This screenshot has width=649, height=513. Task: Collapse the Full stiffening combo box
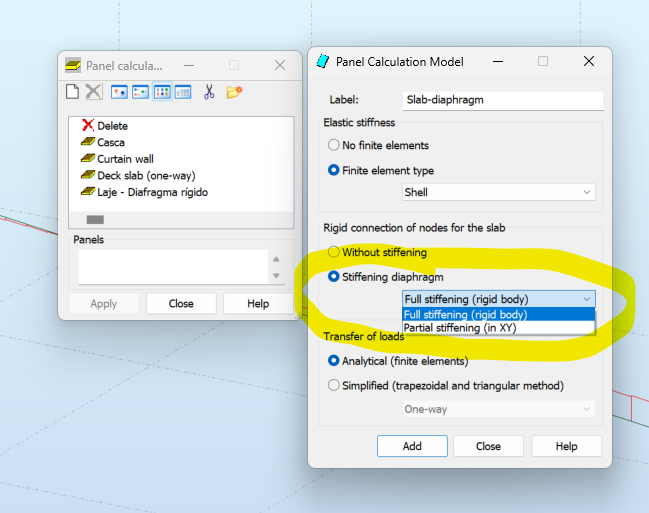point(499,299)
